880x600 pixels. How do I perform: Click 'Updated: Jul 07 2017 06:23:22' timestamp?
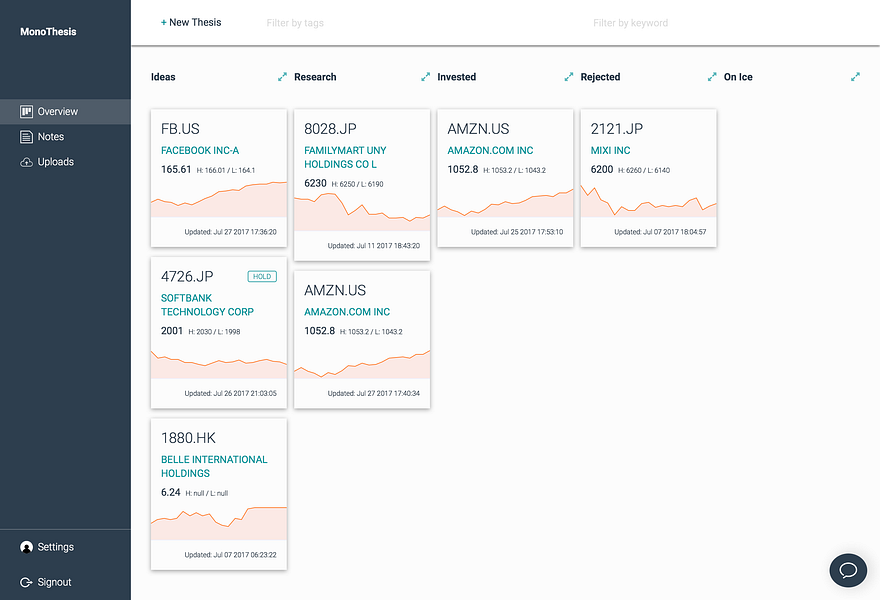point(231,555)
